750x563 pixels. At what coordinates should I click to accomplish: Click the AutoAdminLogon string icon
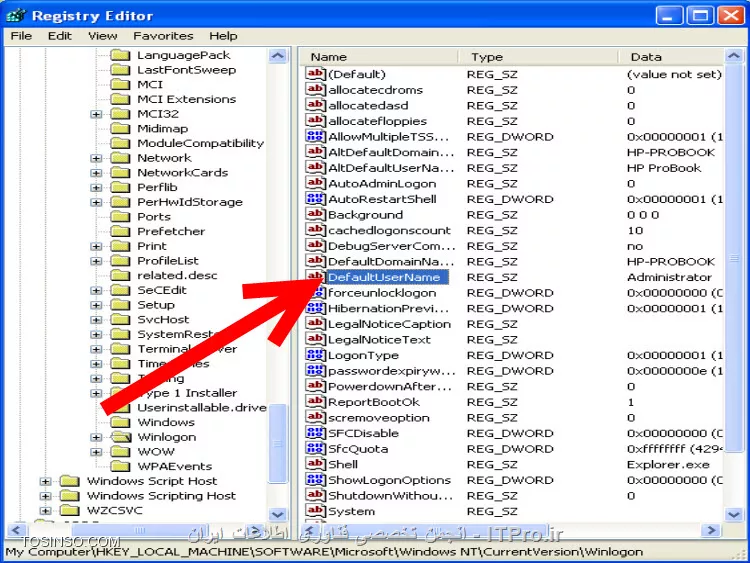click(315, 183)
